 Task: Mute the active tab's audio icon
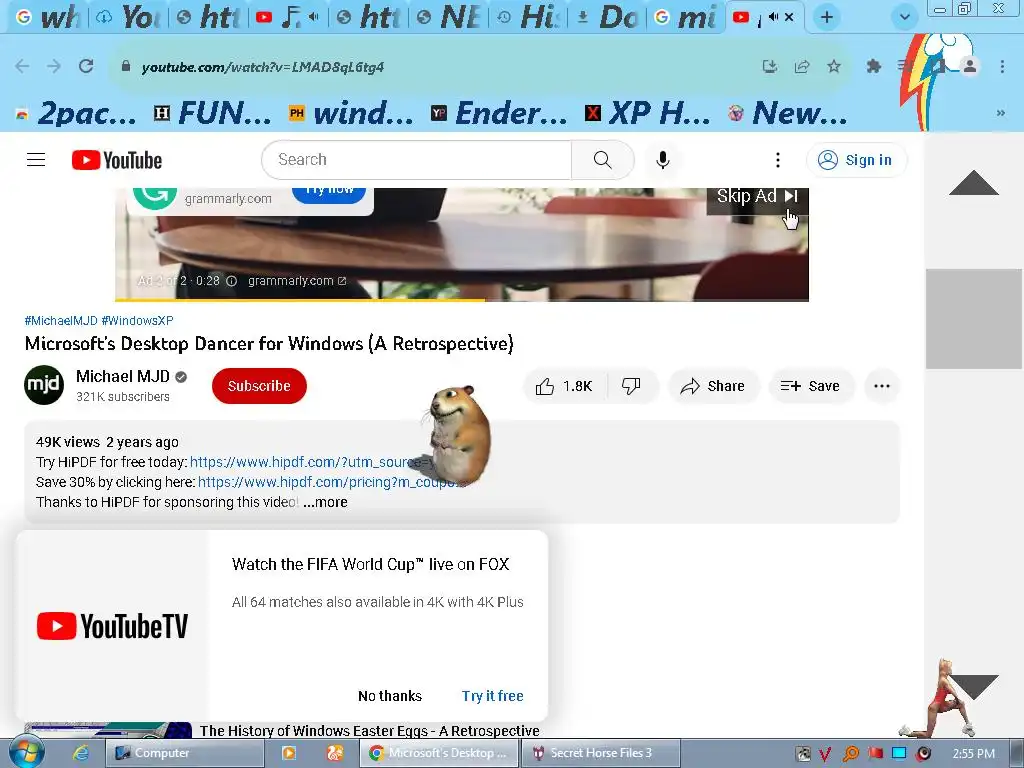click(x=773, y=18)
